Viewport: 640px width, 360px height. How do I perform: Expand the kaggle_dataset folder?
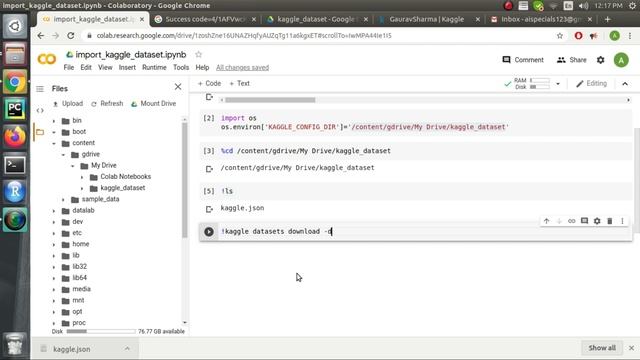[82, 188]
